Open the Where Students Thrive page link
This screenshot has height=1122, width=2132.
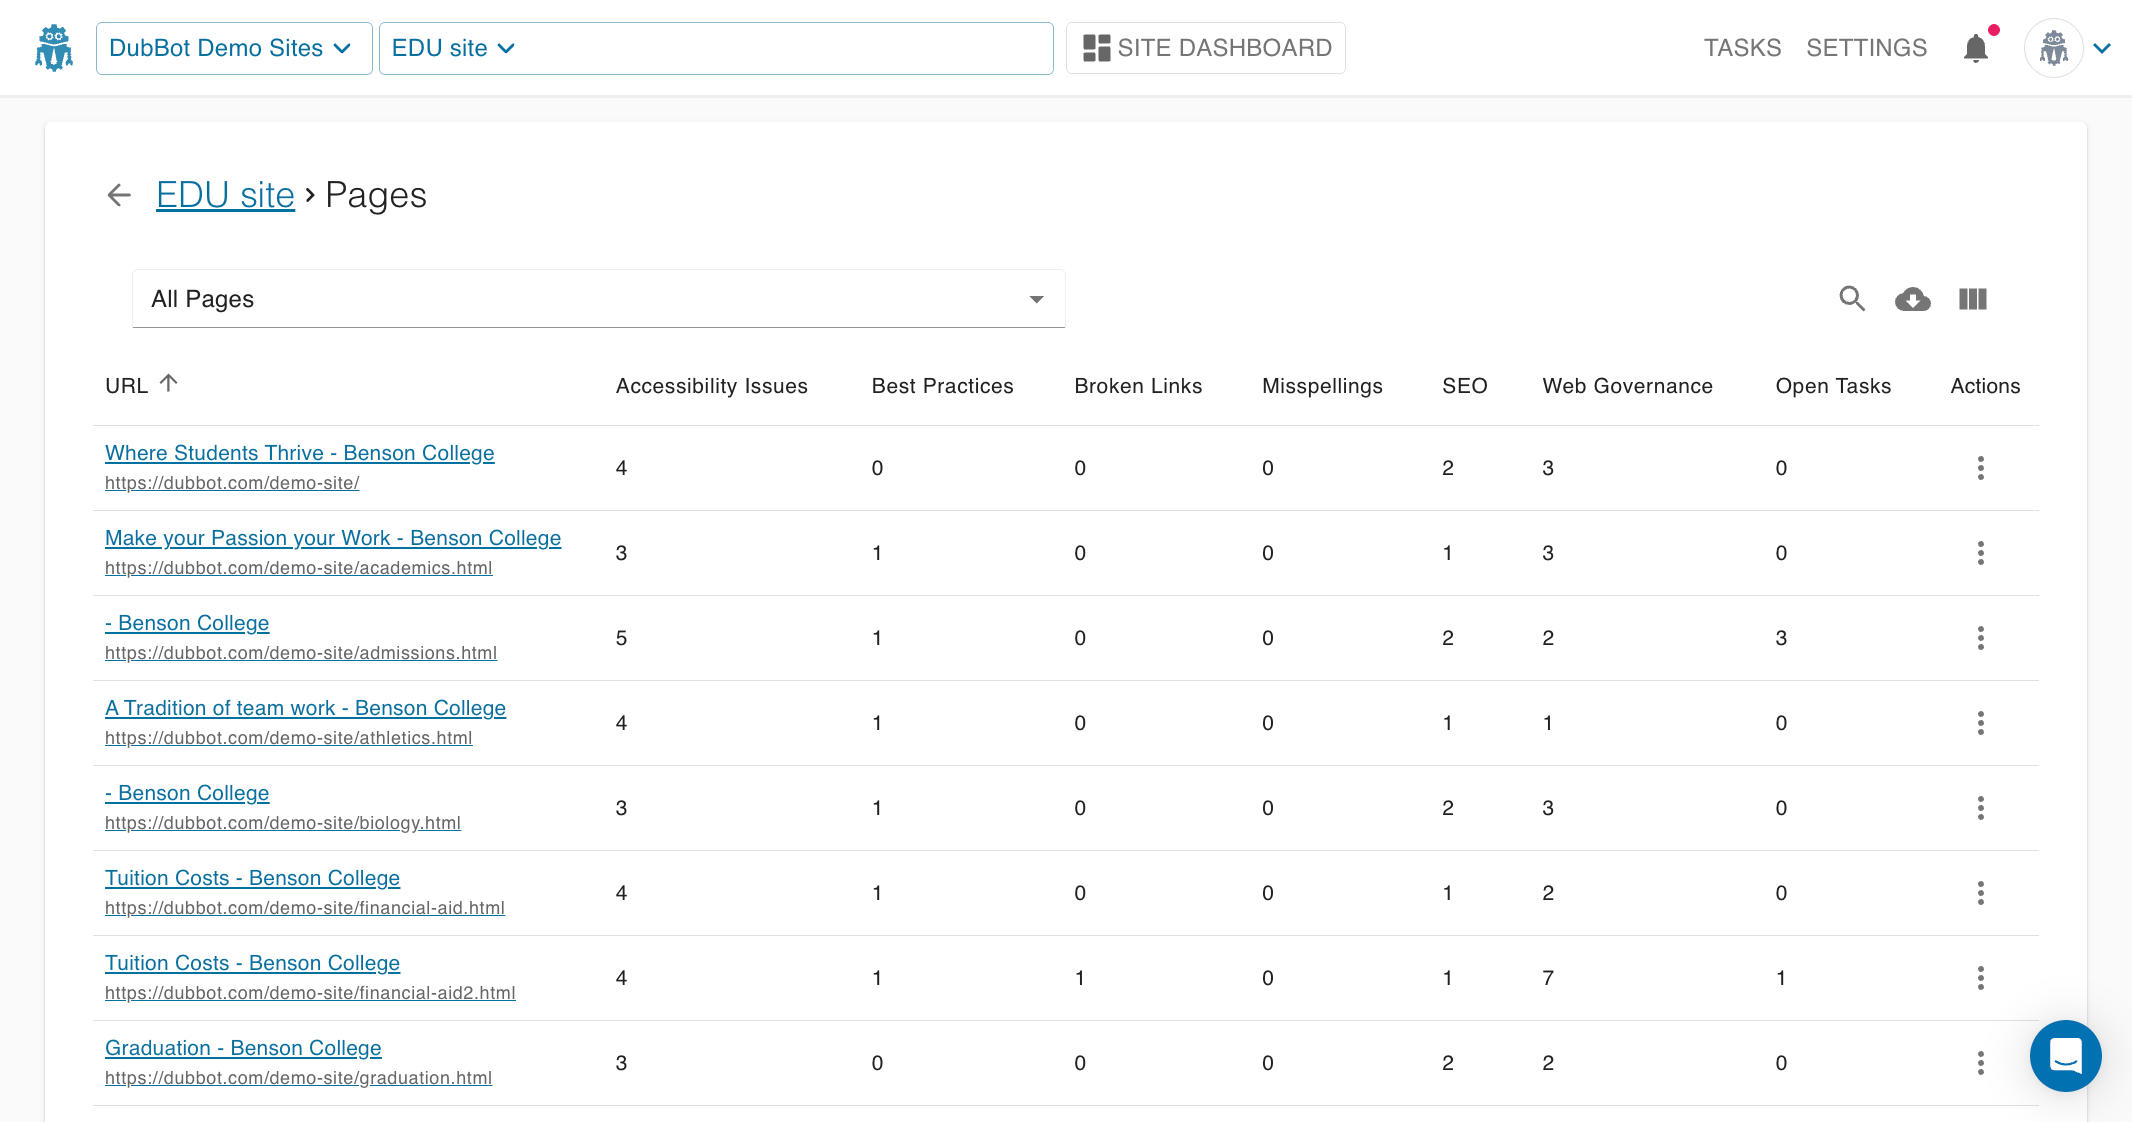point(299,453)
